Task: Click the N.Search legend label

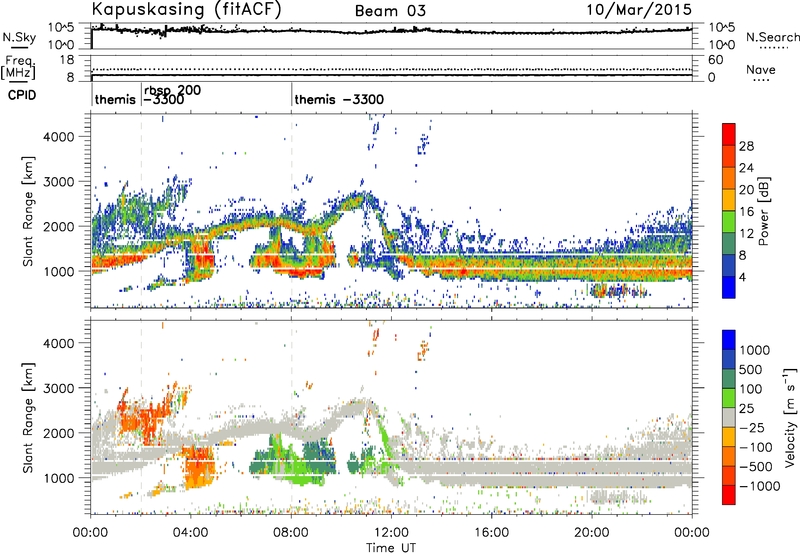Action: click(x=773, y=37)
